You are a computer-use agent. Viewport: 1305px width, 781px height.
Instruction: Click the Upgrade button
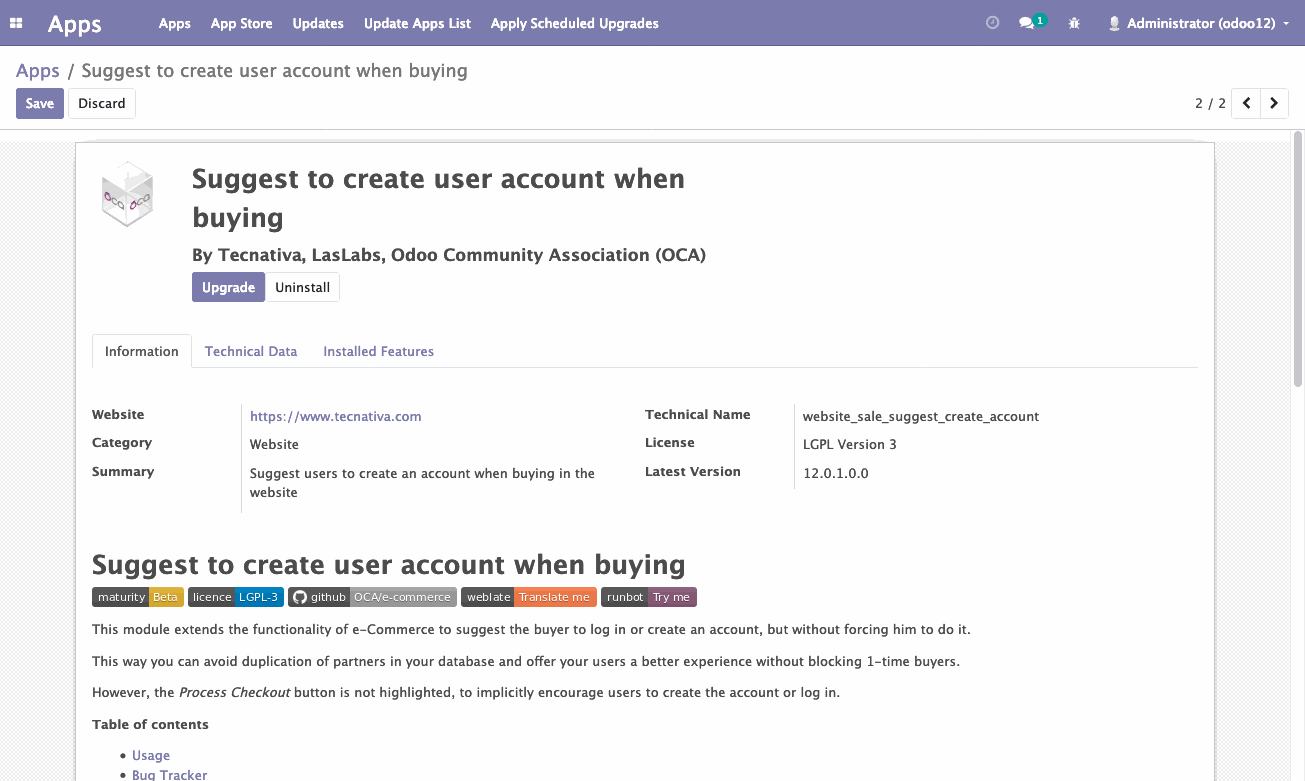coord(228,287)
